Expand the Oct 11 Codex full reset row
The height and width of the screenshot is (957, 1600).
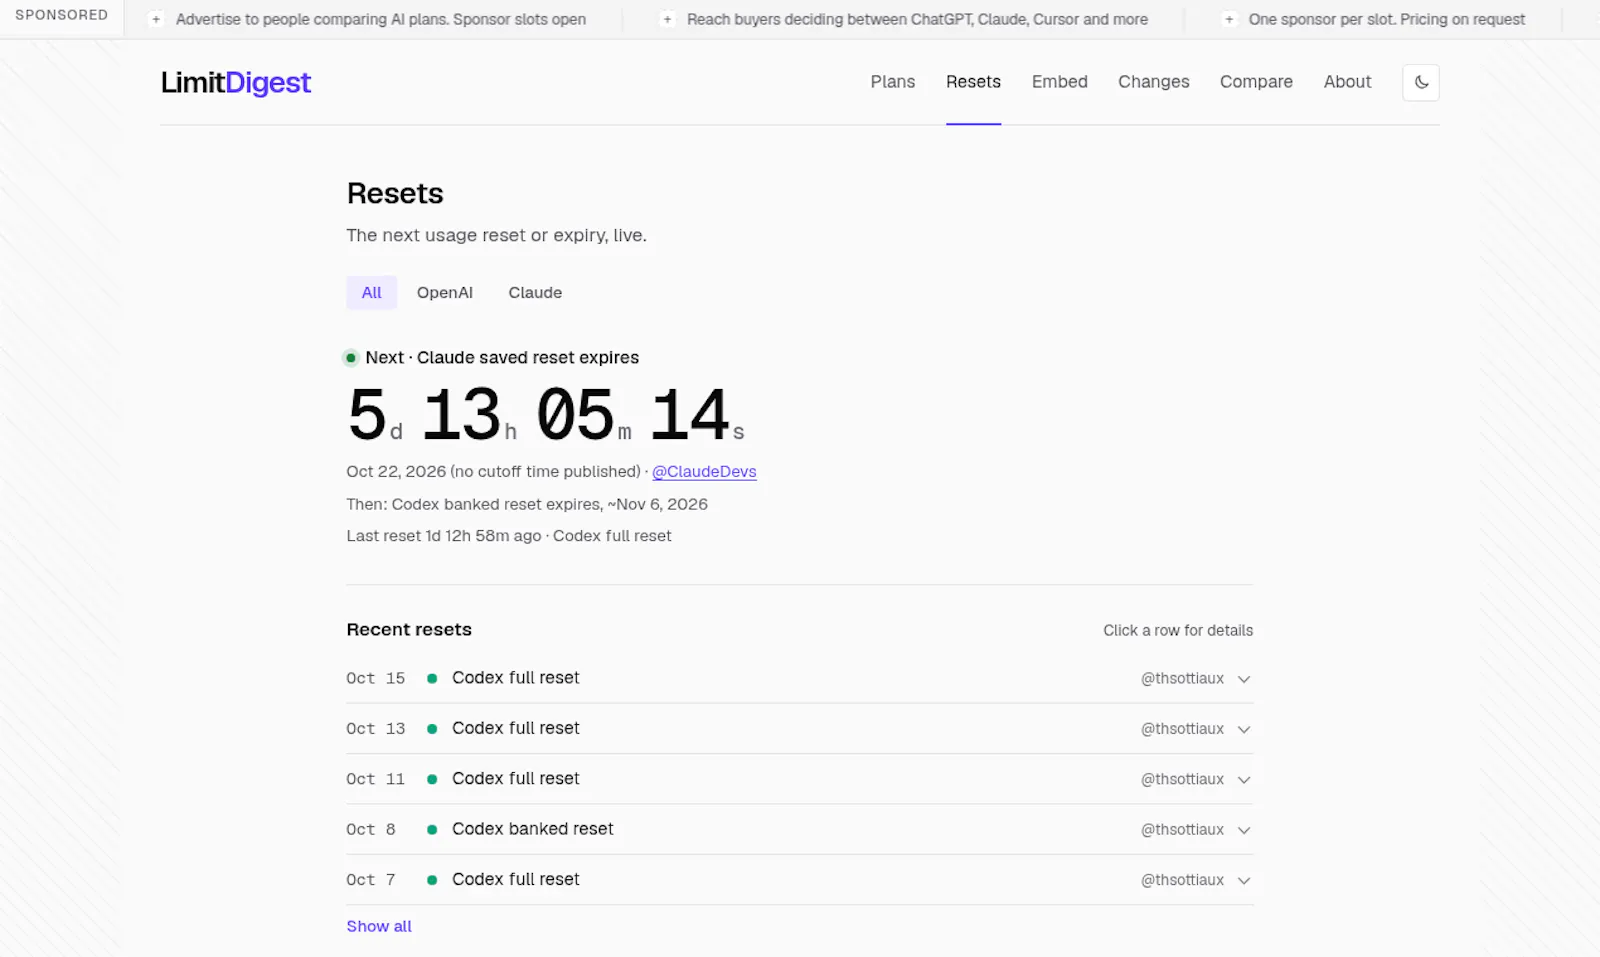[x=799, y=779]
